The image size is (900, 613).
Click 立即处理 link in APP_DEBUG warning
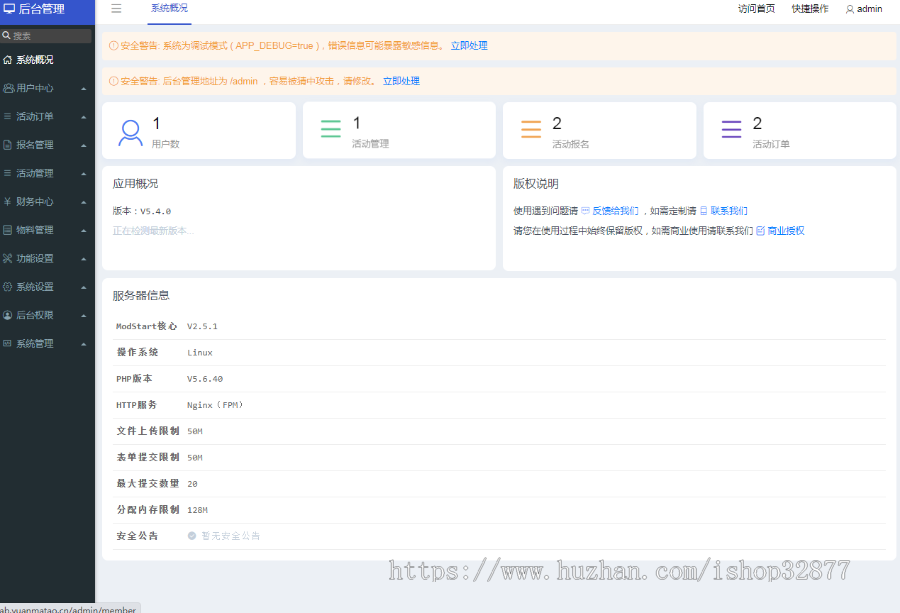[469, 45]
